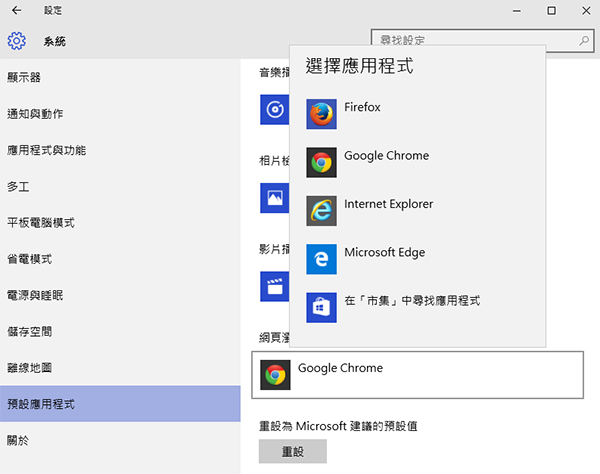Click 重設為 Microsoft 建議的預設值 text
This screenshot has width=600, height=474.
click(338, 426)
